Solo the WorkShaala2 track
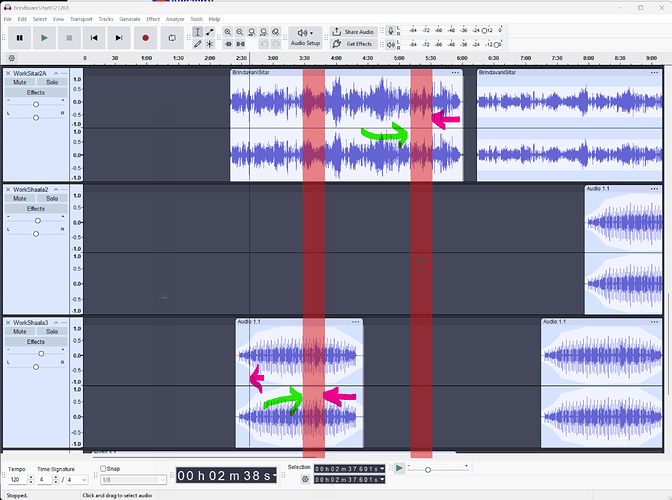672x500 pixels. click(x=52, y=198)
